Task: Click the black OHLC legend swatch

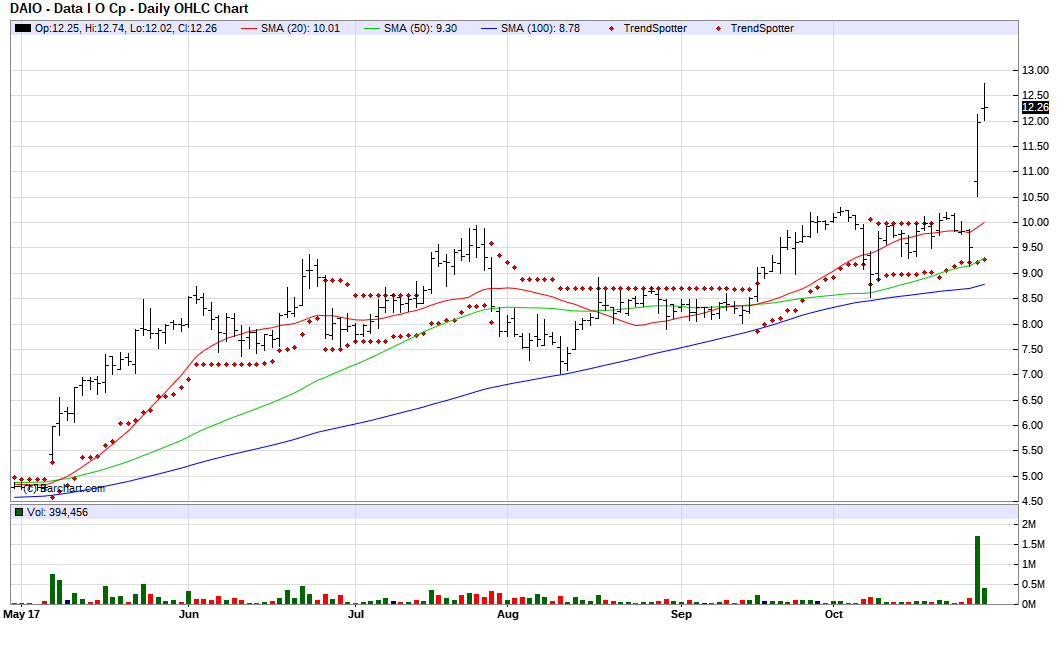Action: pyautogui.click(x=23, y=28)
